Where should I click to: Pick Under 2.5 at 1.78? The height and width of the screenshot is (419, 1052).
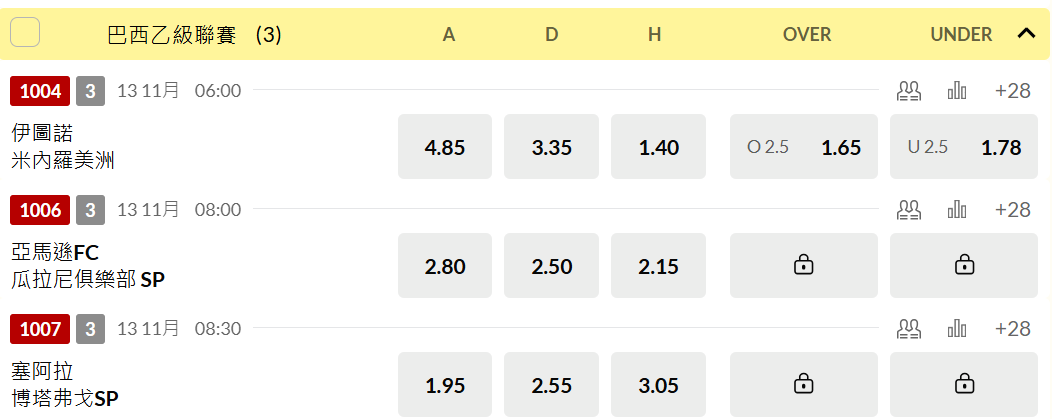click(x=963, y=146)
